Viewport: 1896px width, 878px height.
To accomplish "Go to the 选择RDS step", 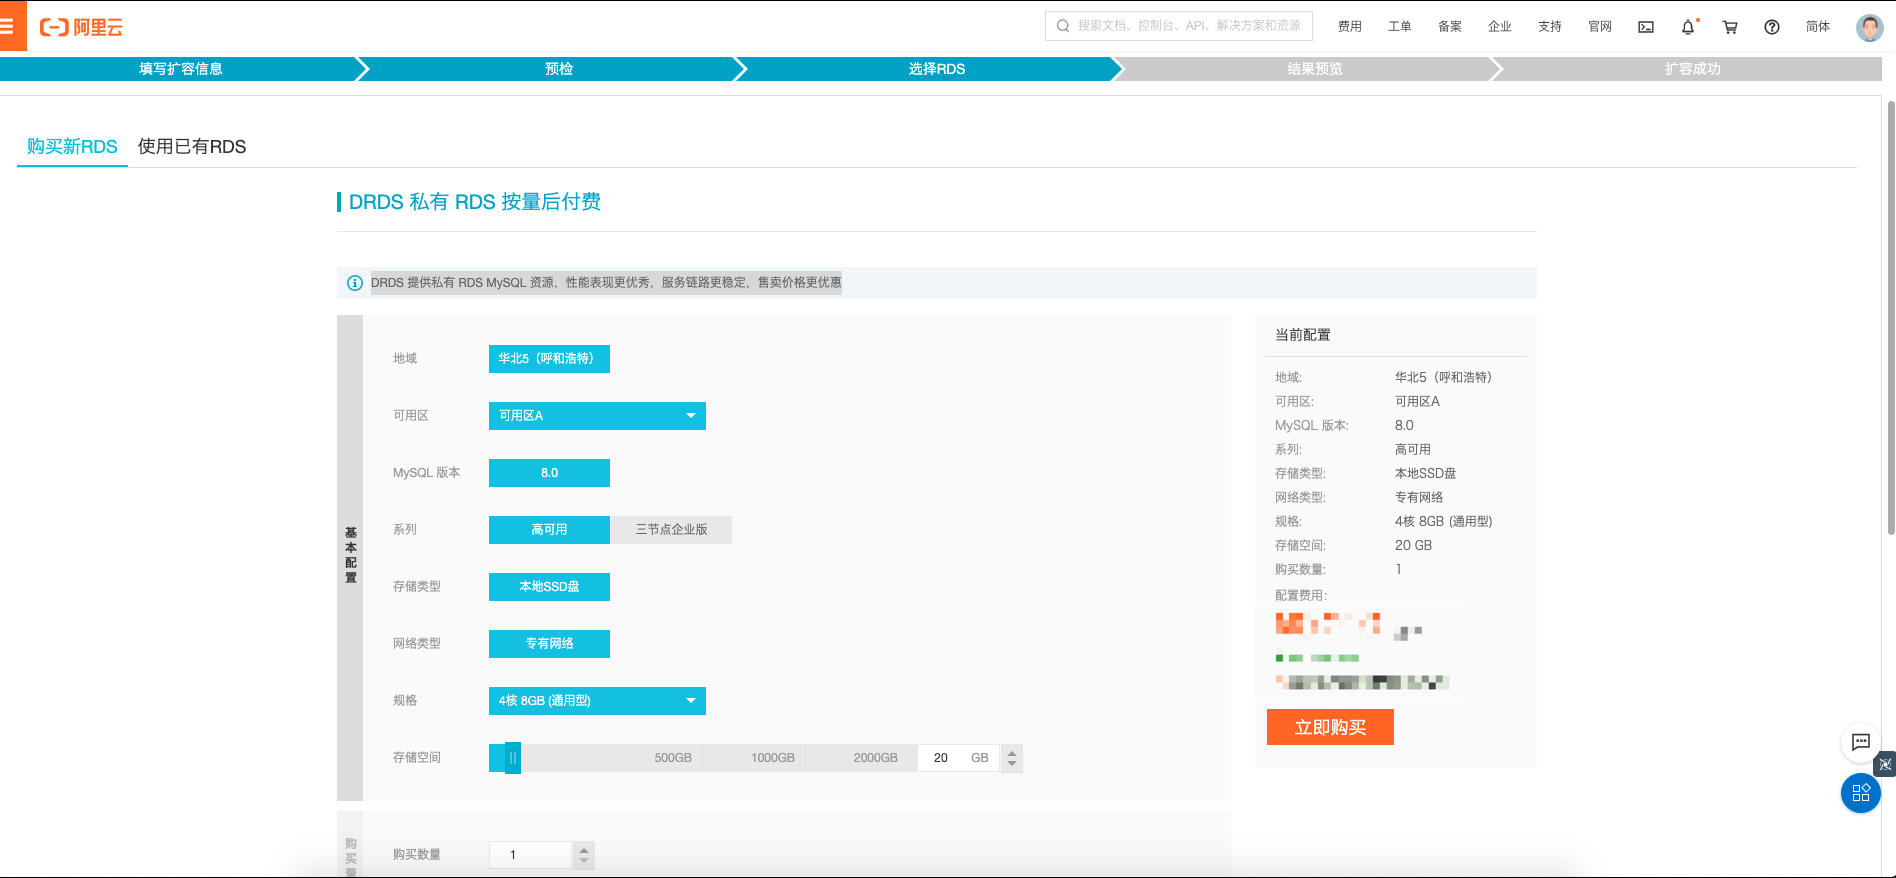I will point(937,69).
